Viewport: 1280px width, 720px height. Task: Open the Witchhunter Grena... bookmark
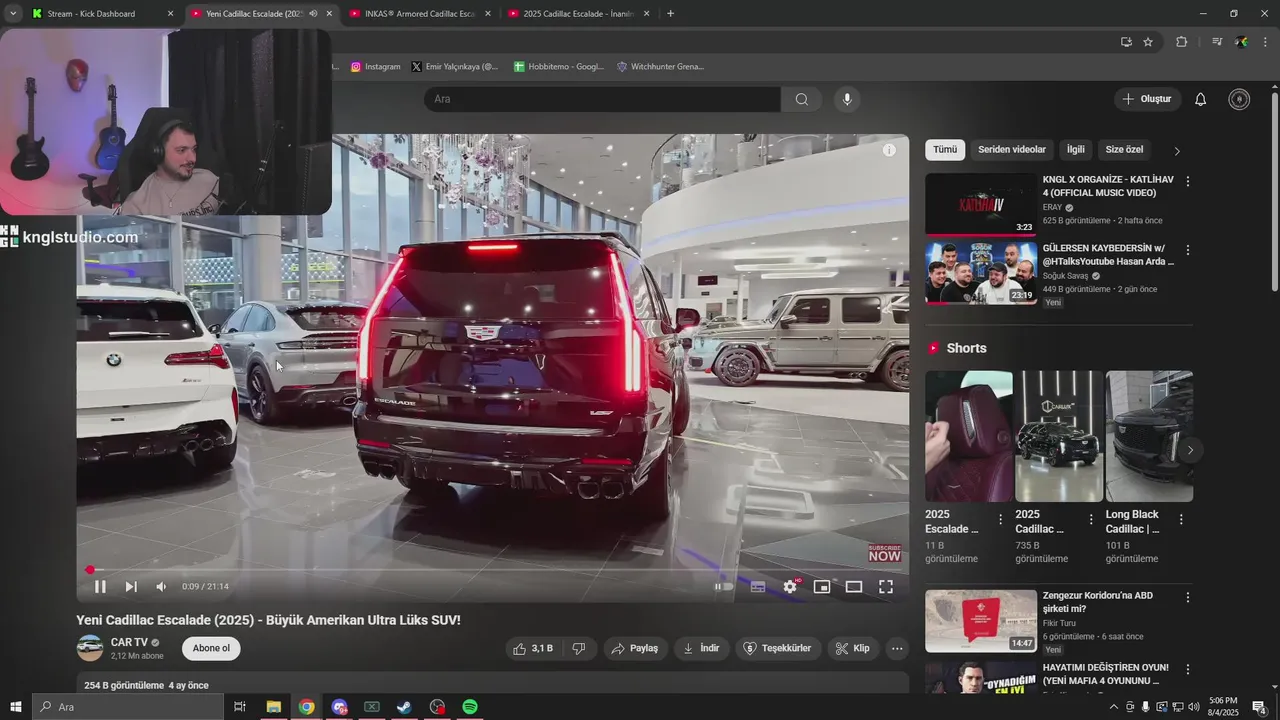click(x=660, y=67)
